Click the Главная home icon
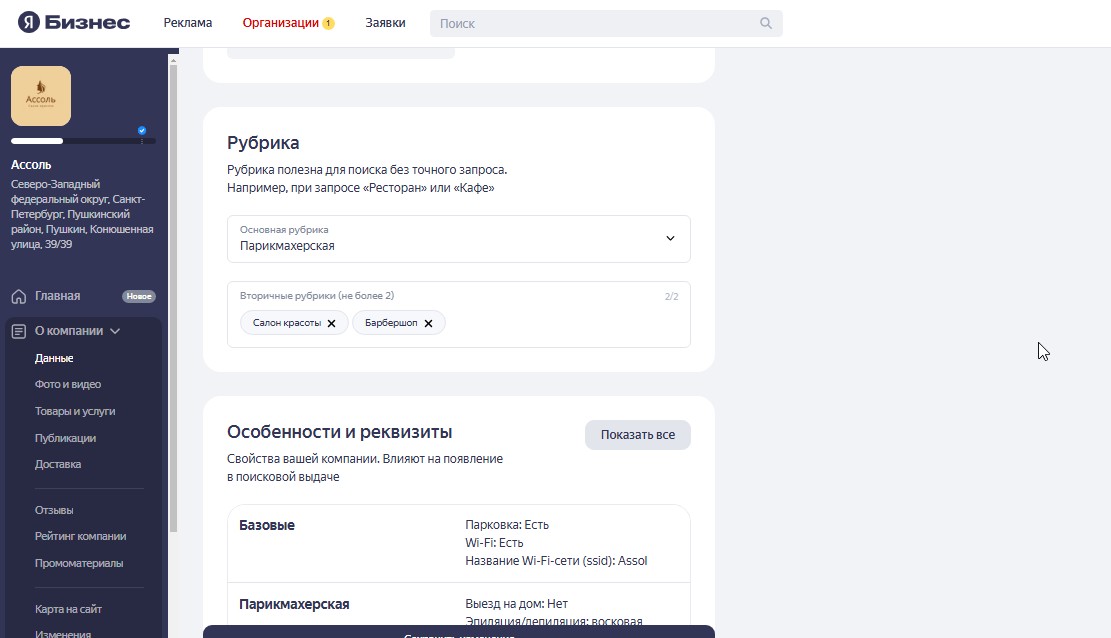 [x=19, y=296]
